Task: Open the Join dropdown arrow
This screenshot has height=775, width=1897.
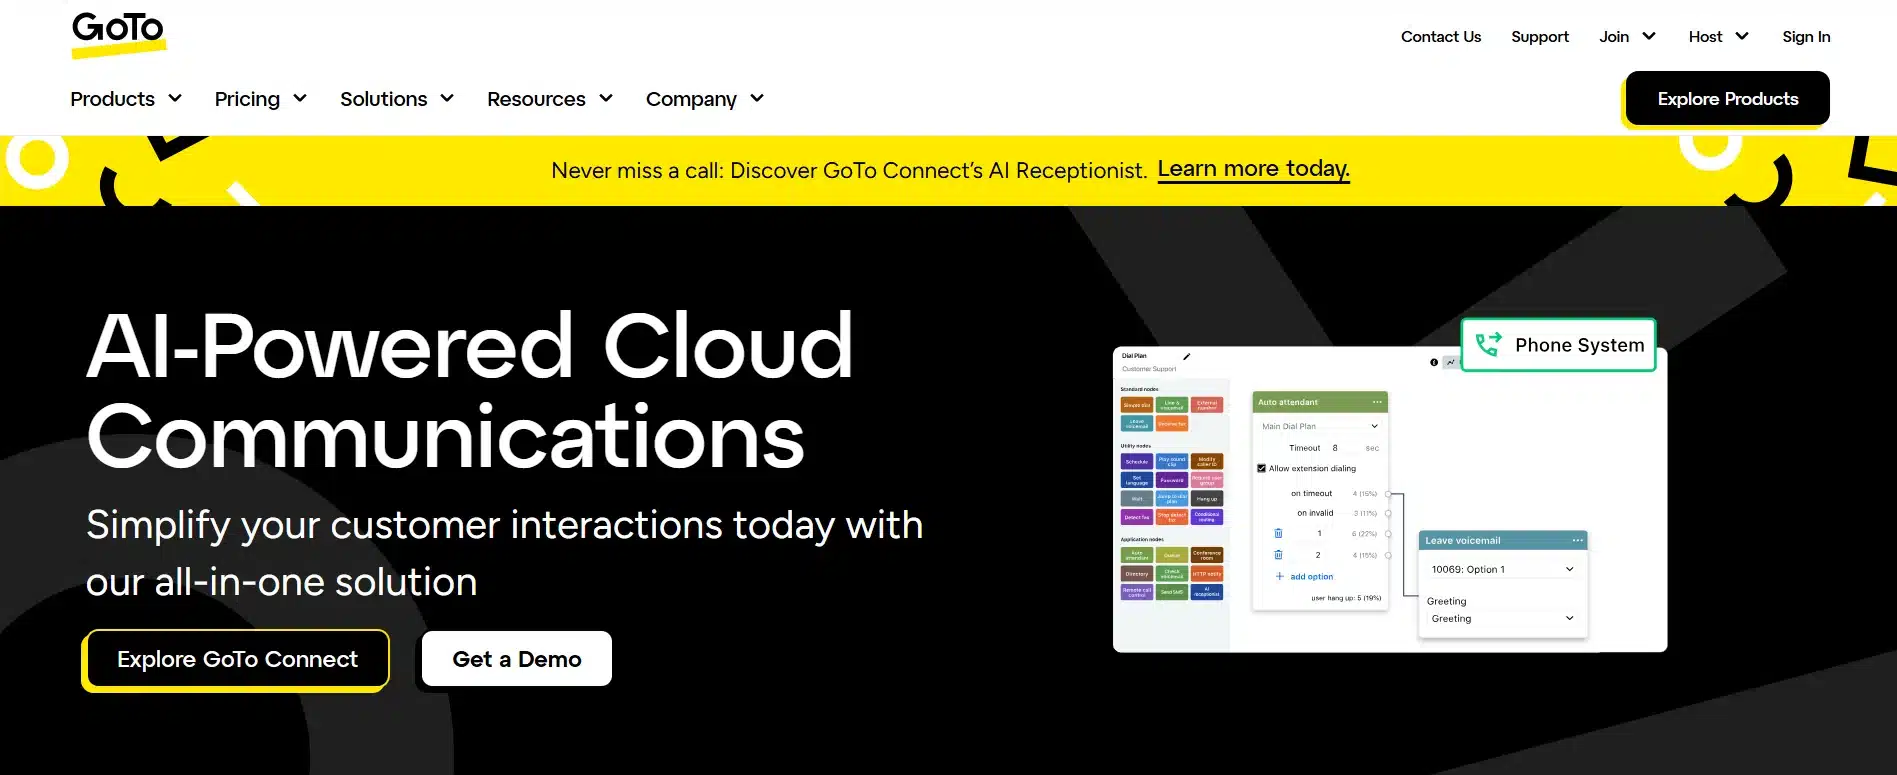Action: pos(1649,36)
